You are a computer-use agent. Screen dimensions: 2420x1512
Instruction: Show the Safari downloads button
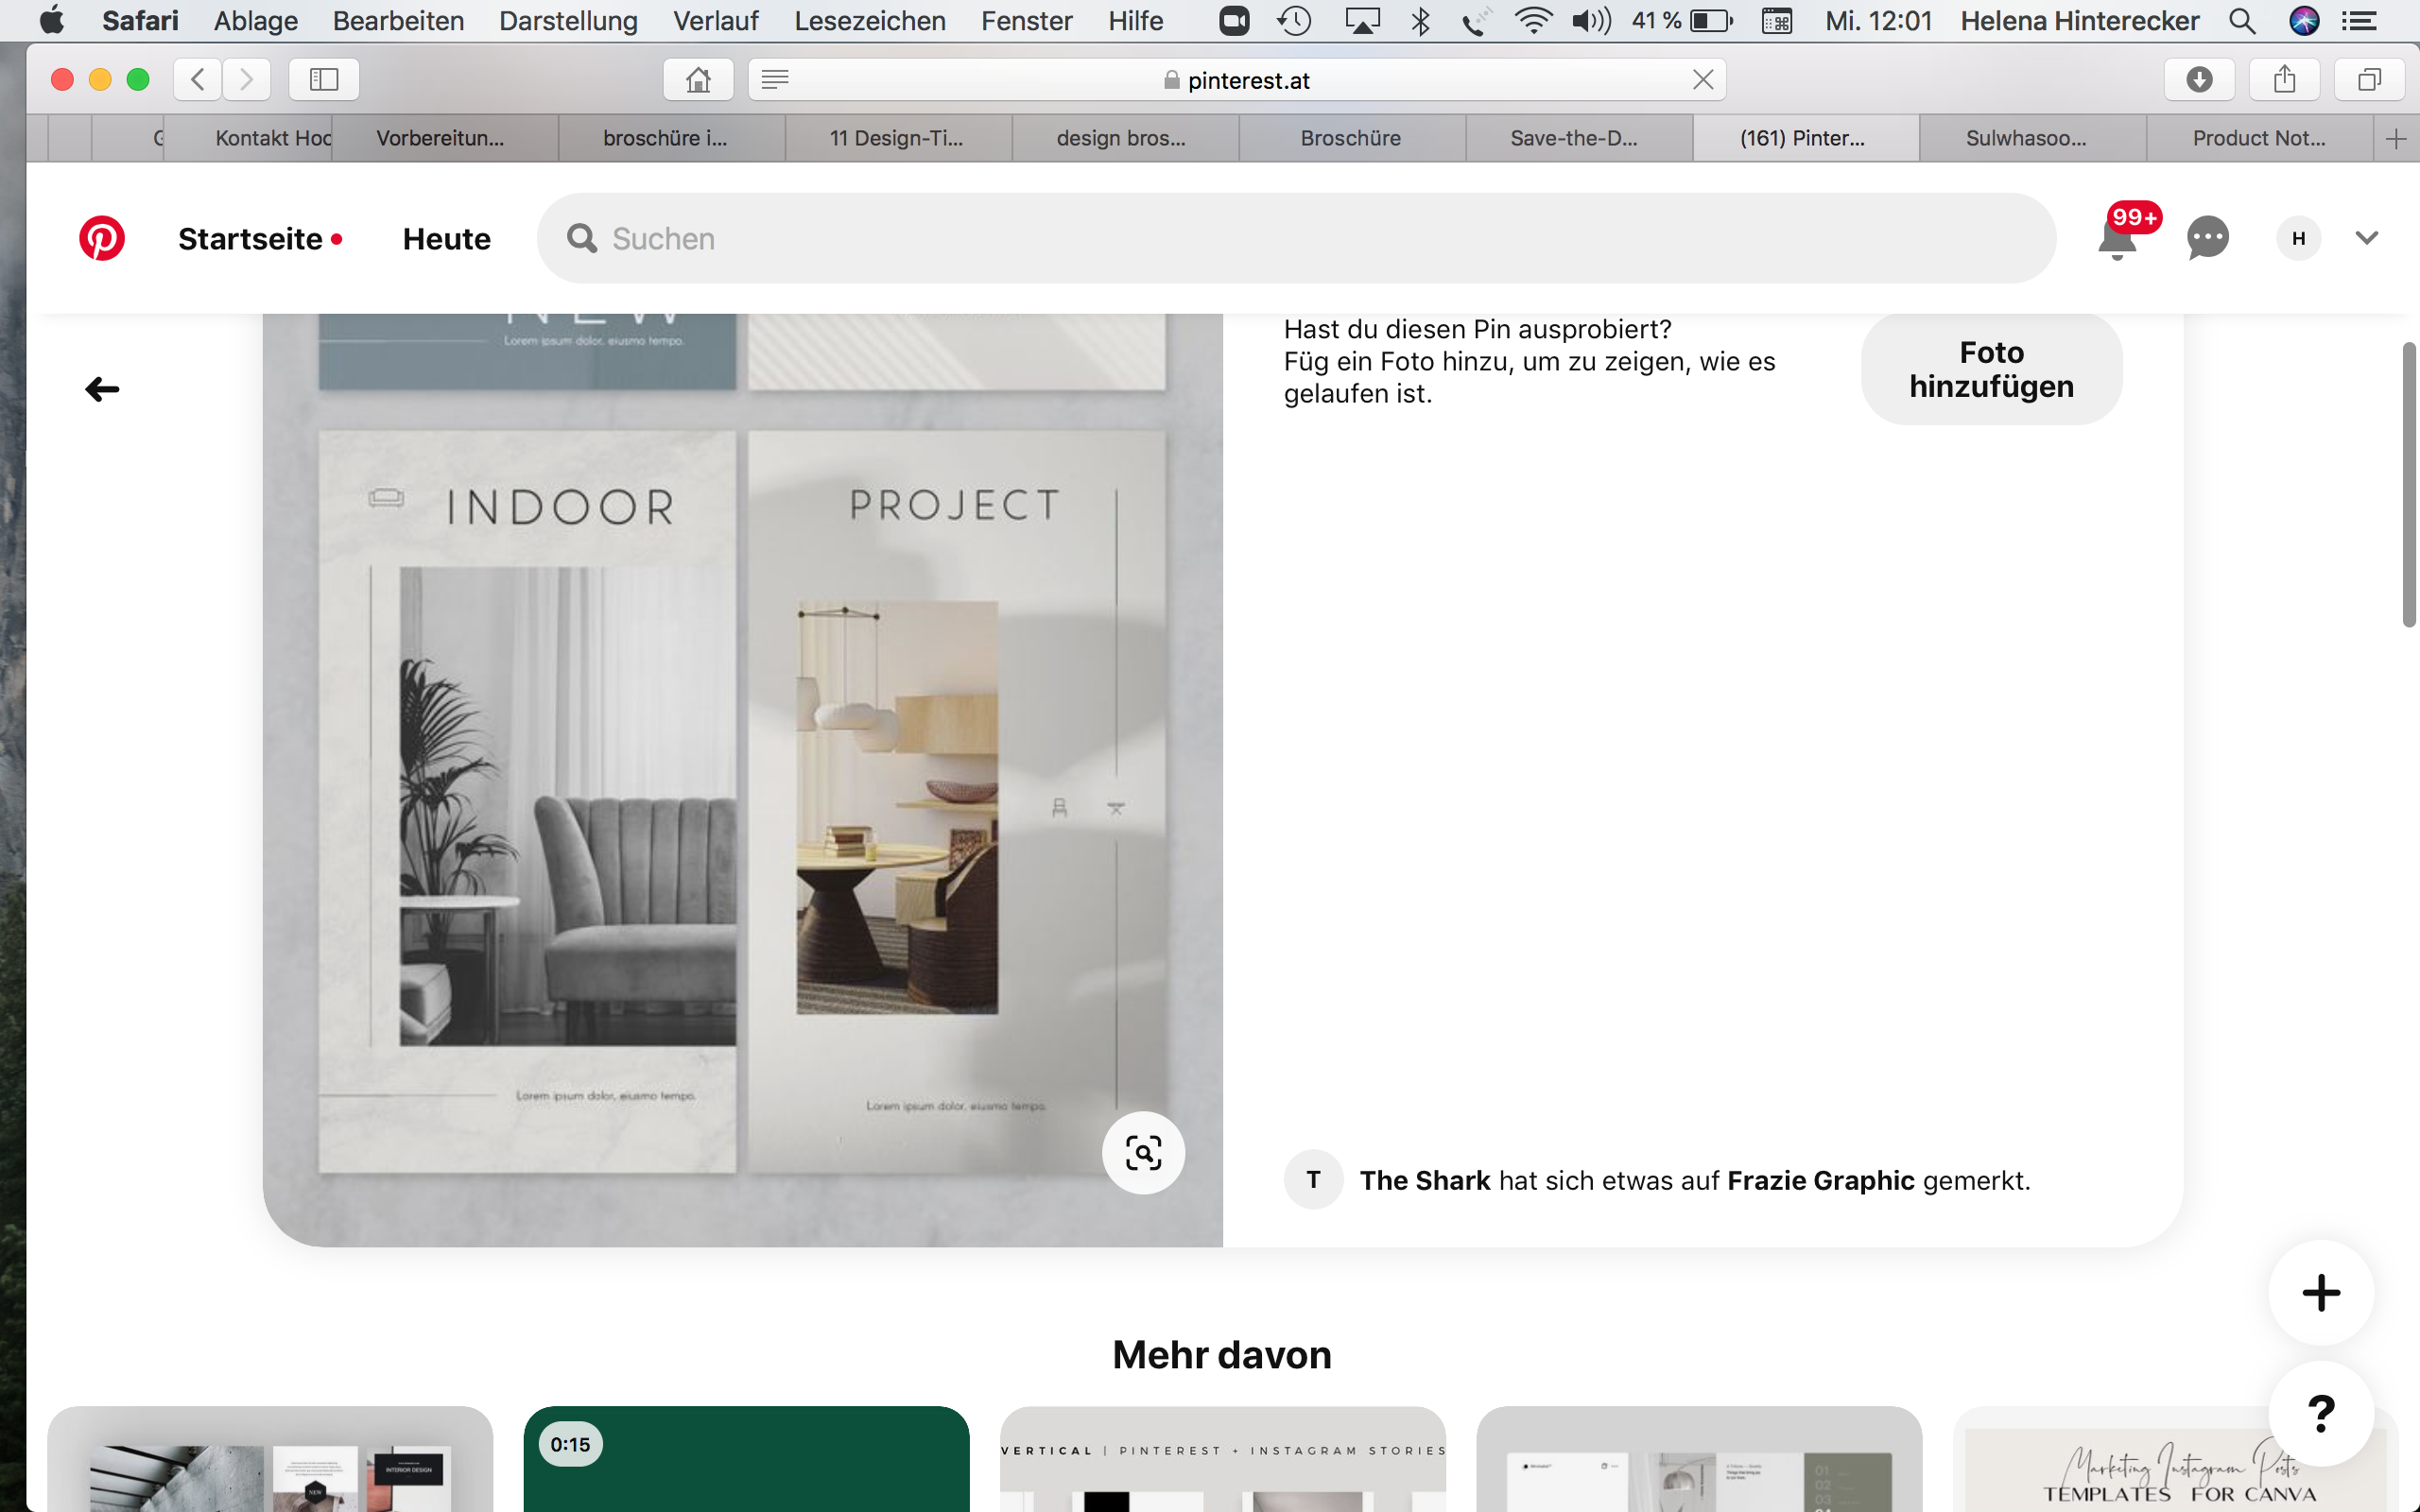point(2199,79)
